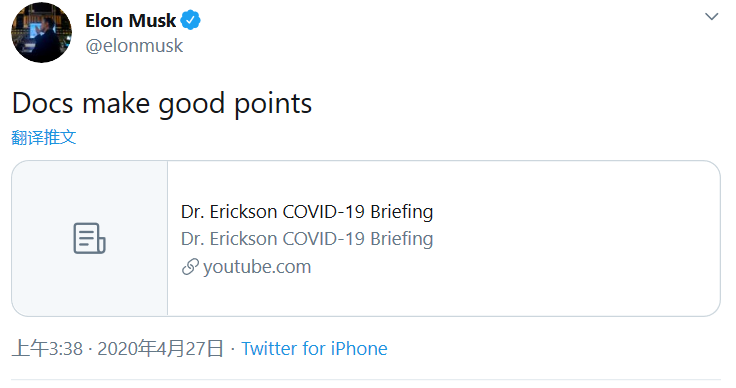The image size is (736, 388).
Task: Open the Twitter for iPhone source link
Action: pyautogui.click(x=314, y=349)
